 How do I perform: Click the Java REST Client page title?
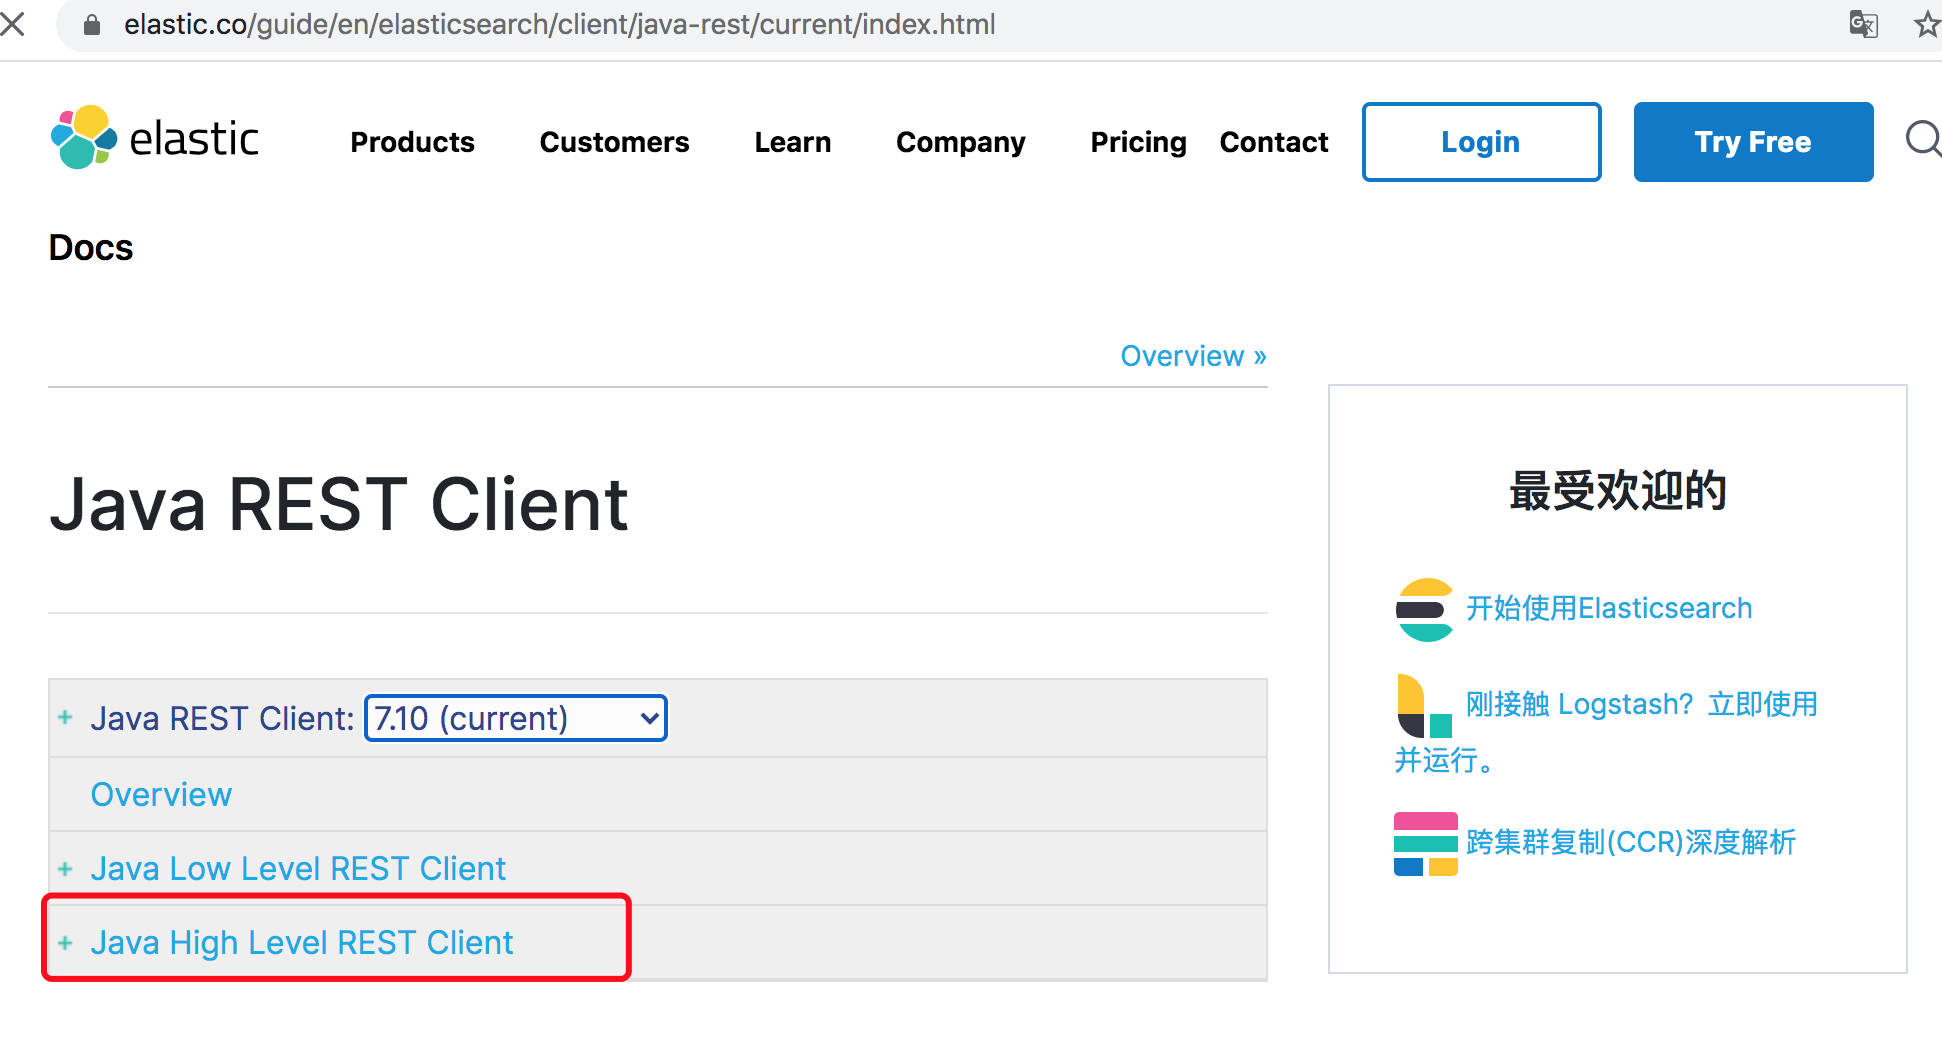(339, 504)
